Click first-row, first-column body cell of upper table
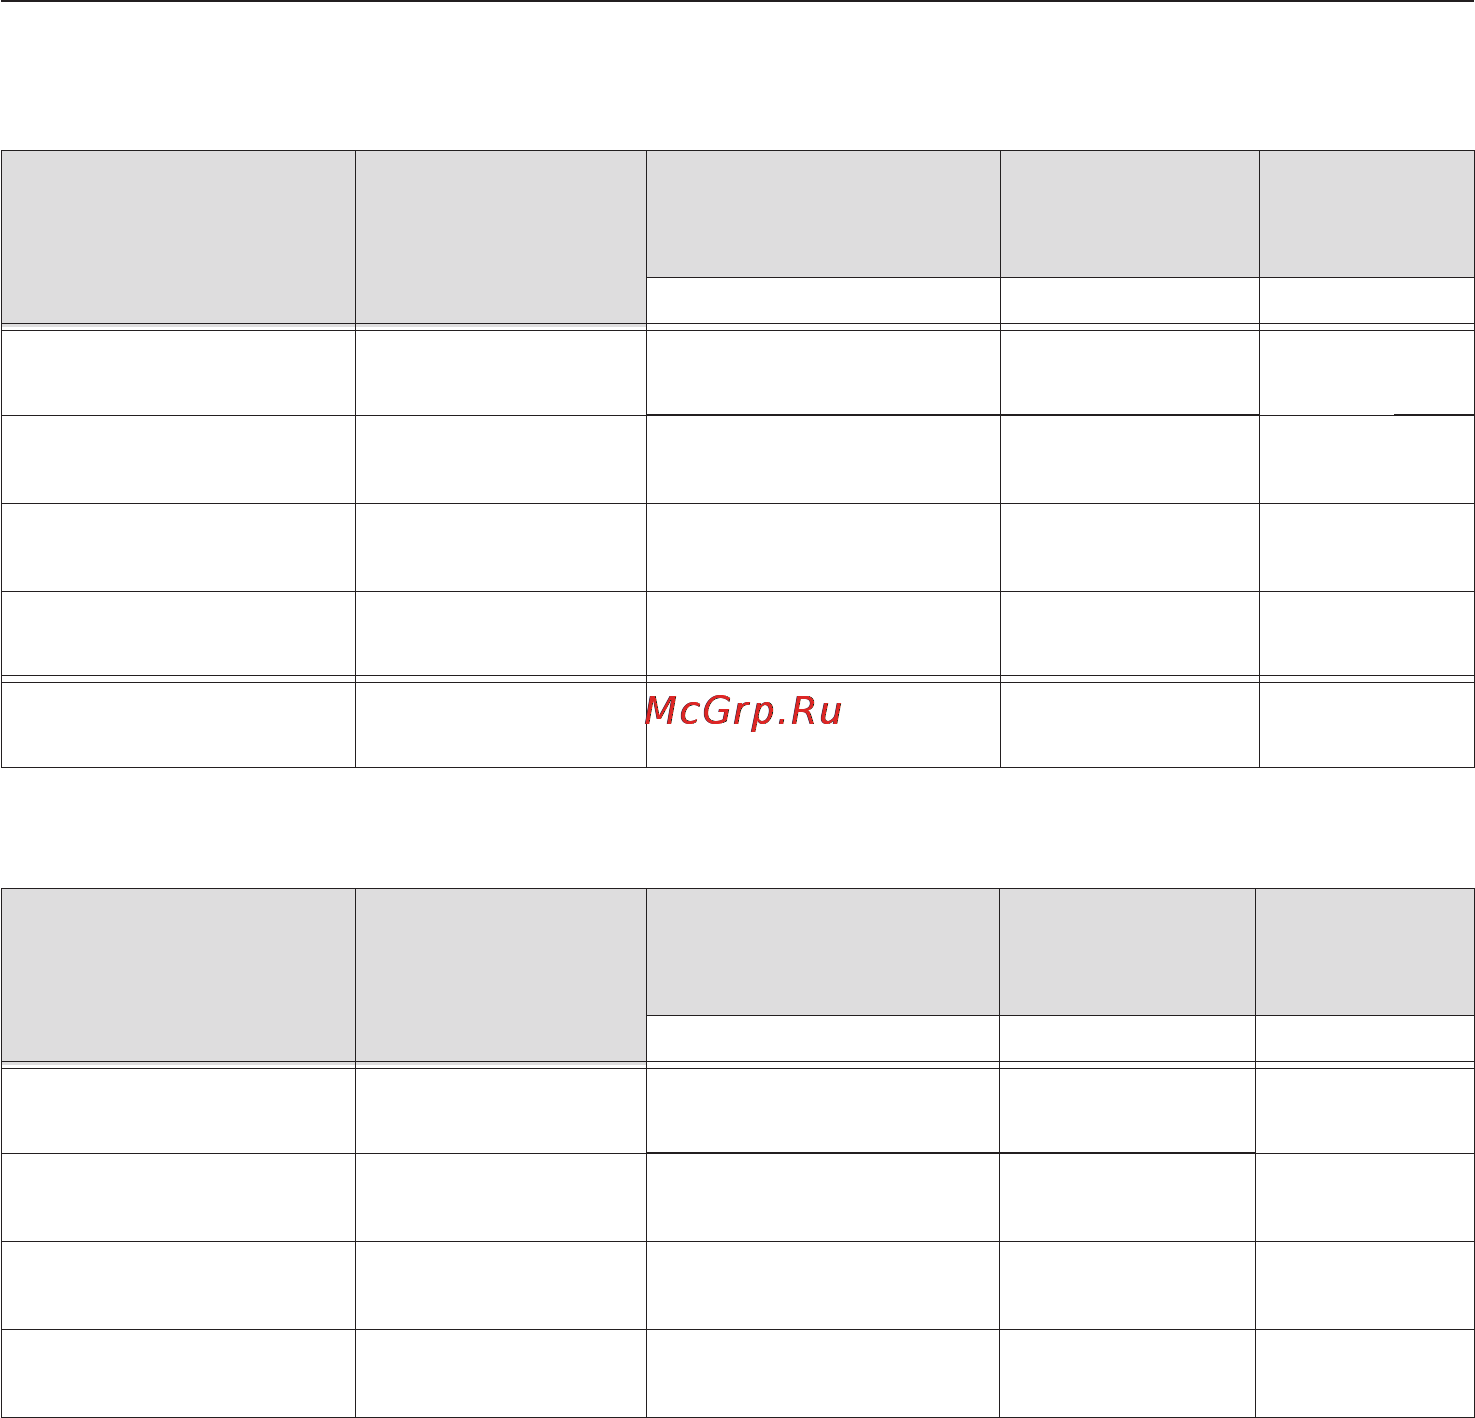Image resolution: width=1475 pixels, height=1418 pixels. click(178, 370)
